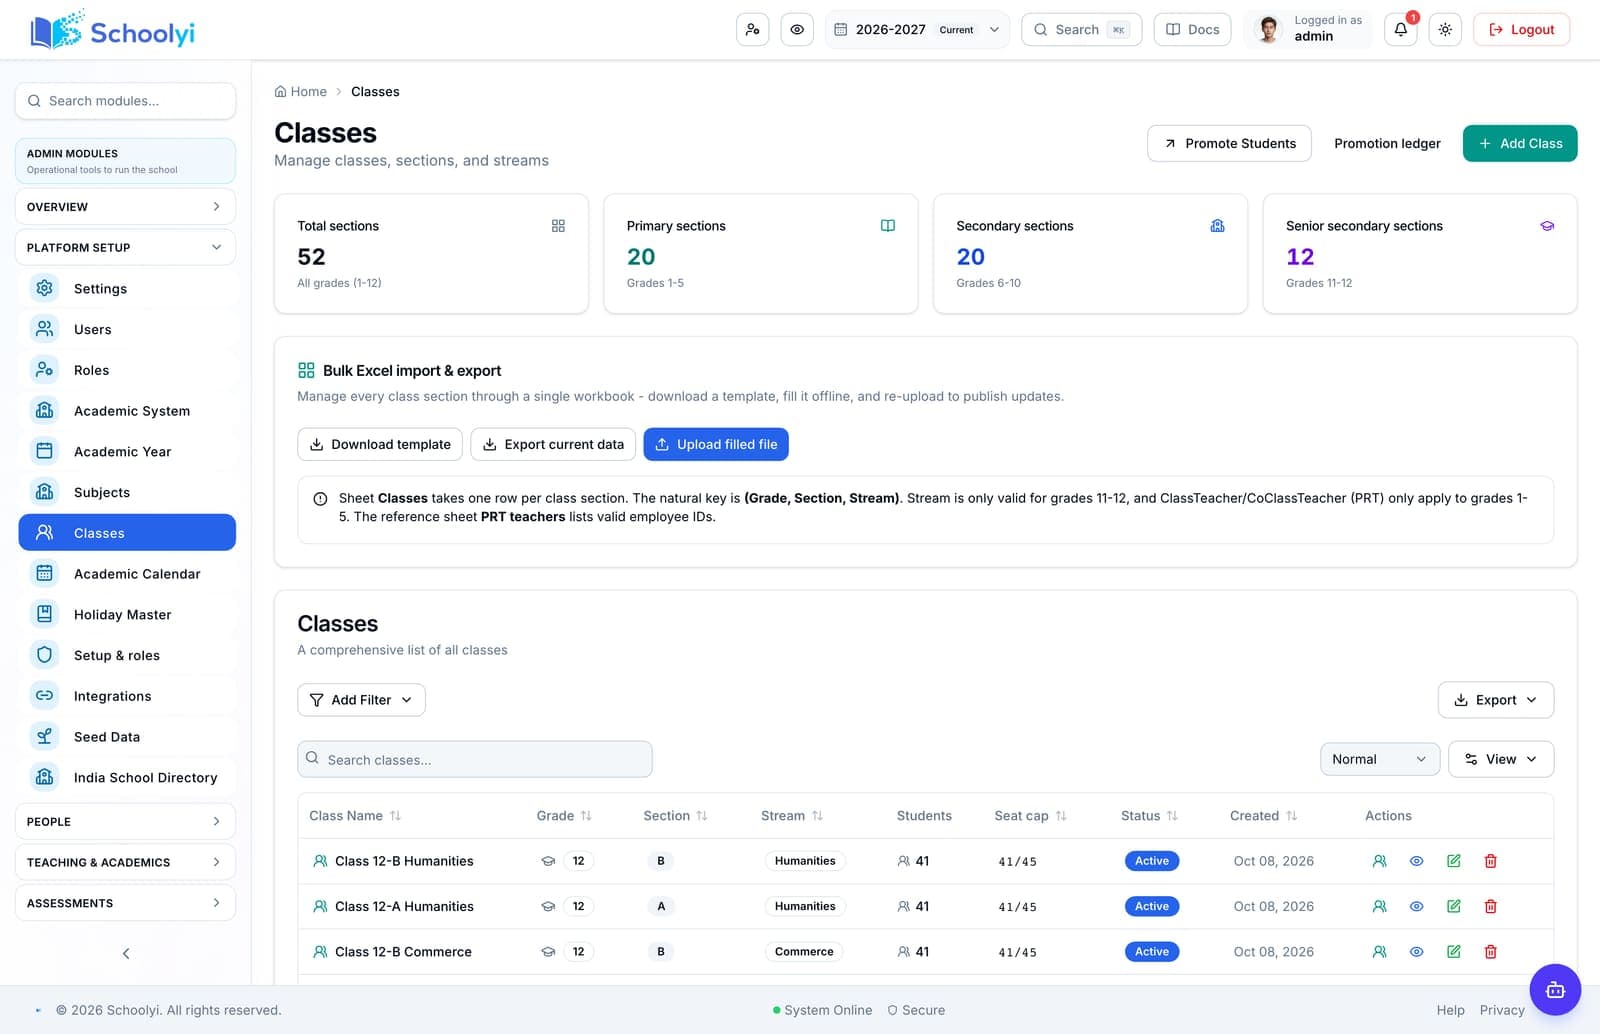Navigate to Academic System
The height and width of the screenshot is (1034, 1600).
127,411
